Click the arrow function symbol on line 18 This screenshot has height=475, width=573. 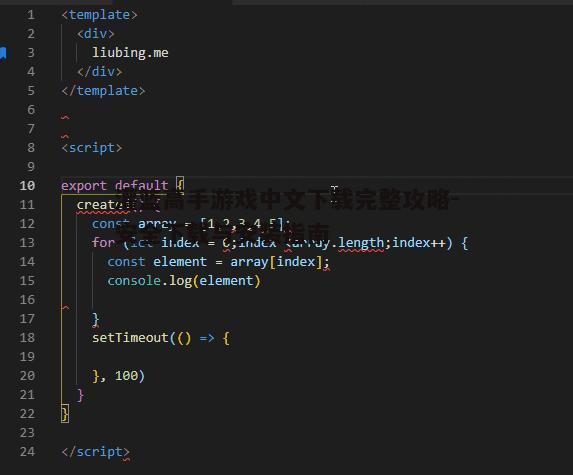207,338
